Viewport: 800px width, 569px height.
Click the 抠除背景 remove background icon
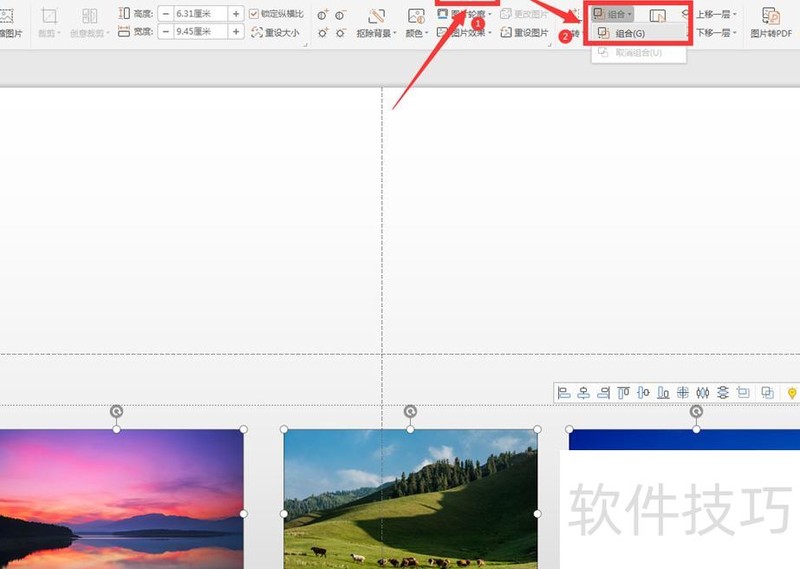376,17
